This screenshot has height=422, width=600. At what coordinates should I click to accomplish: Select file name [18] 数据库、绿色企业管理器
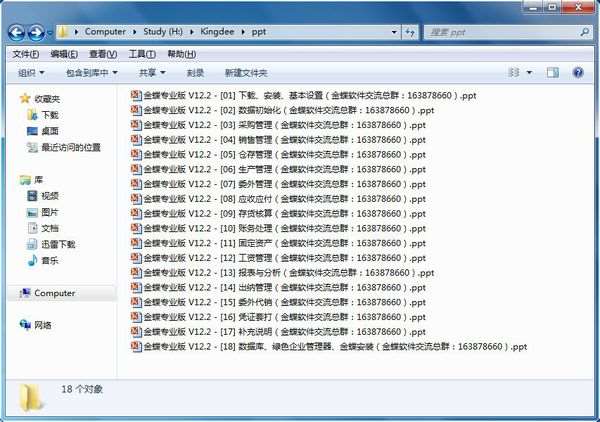336,347
